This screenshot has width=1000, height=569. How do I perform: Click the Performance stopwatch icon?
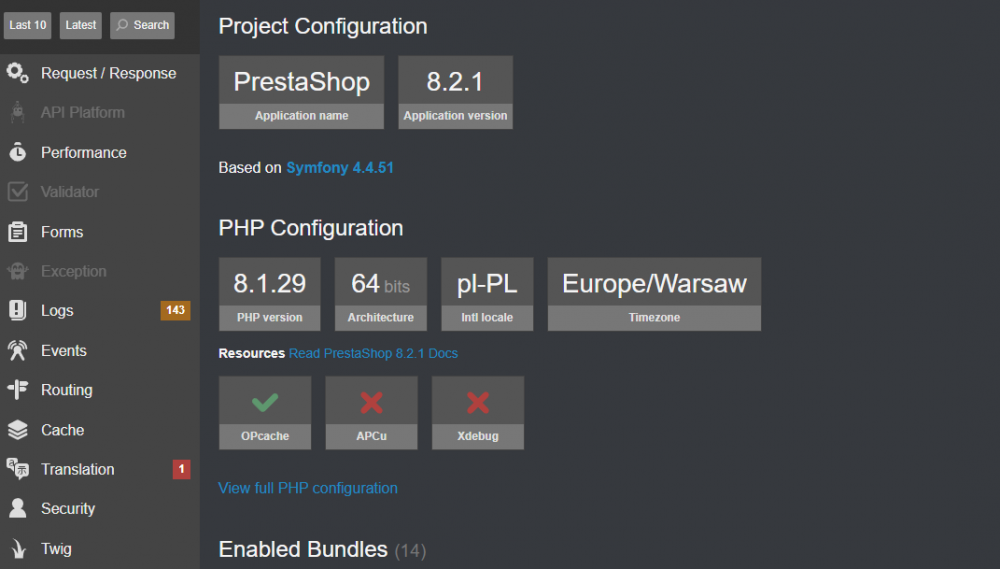(18, 152)
